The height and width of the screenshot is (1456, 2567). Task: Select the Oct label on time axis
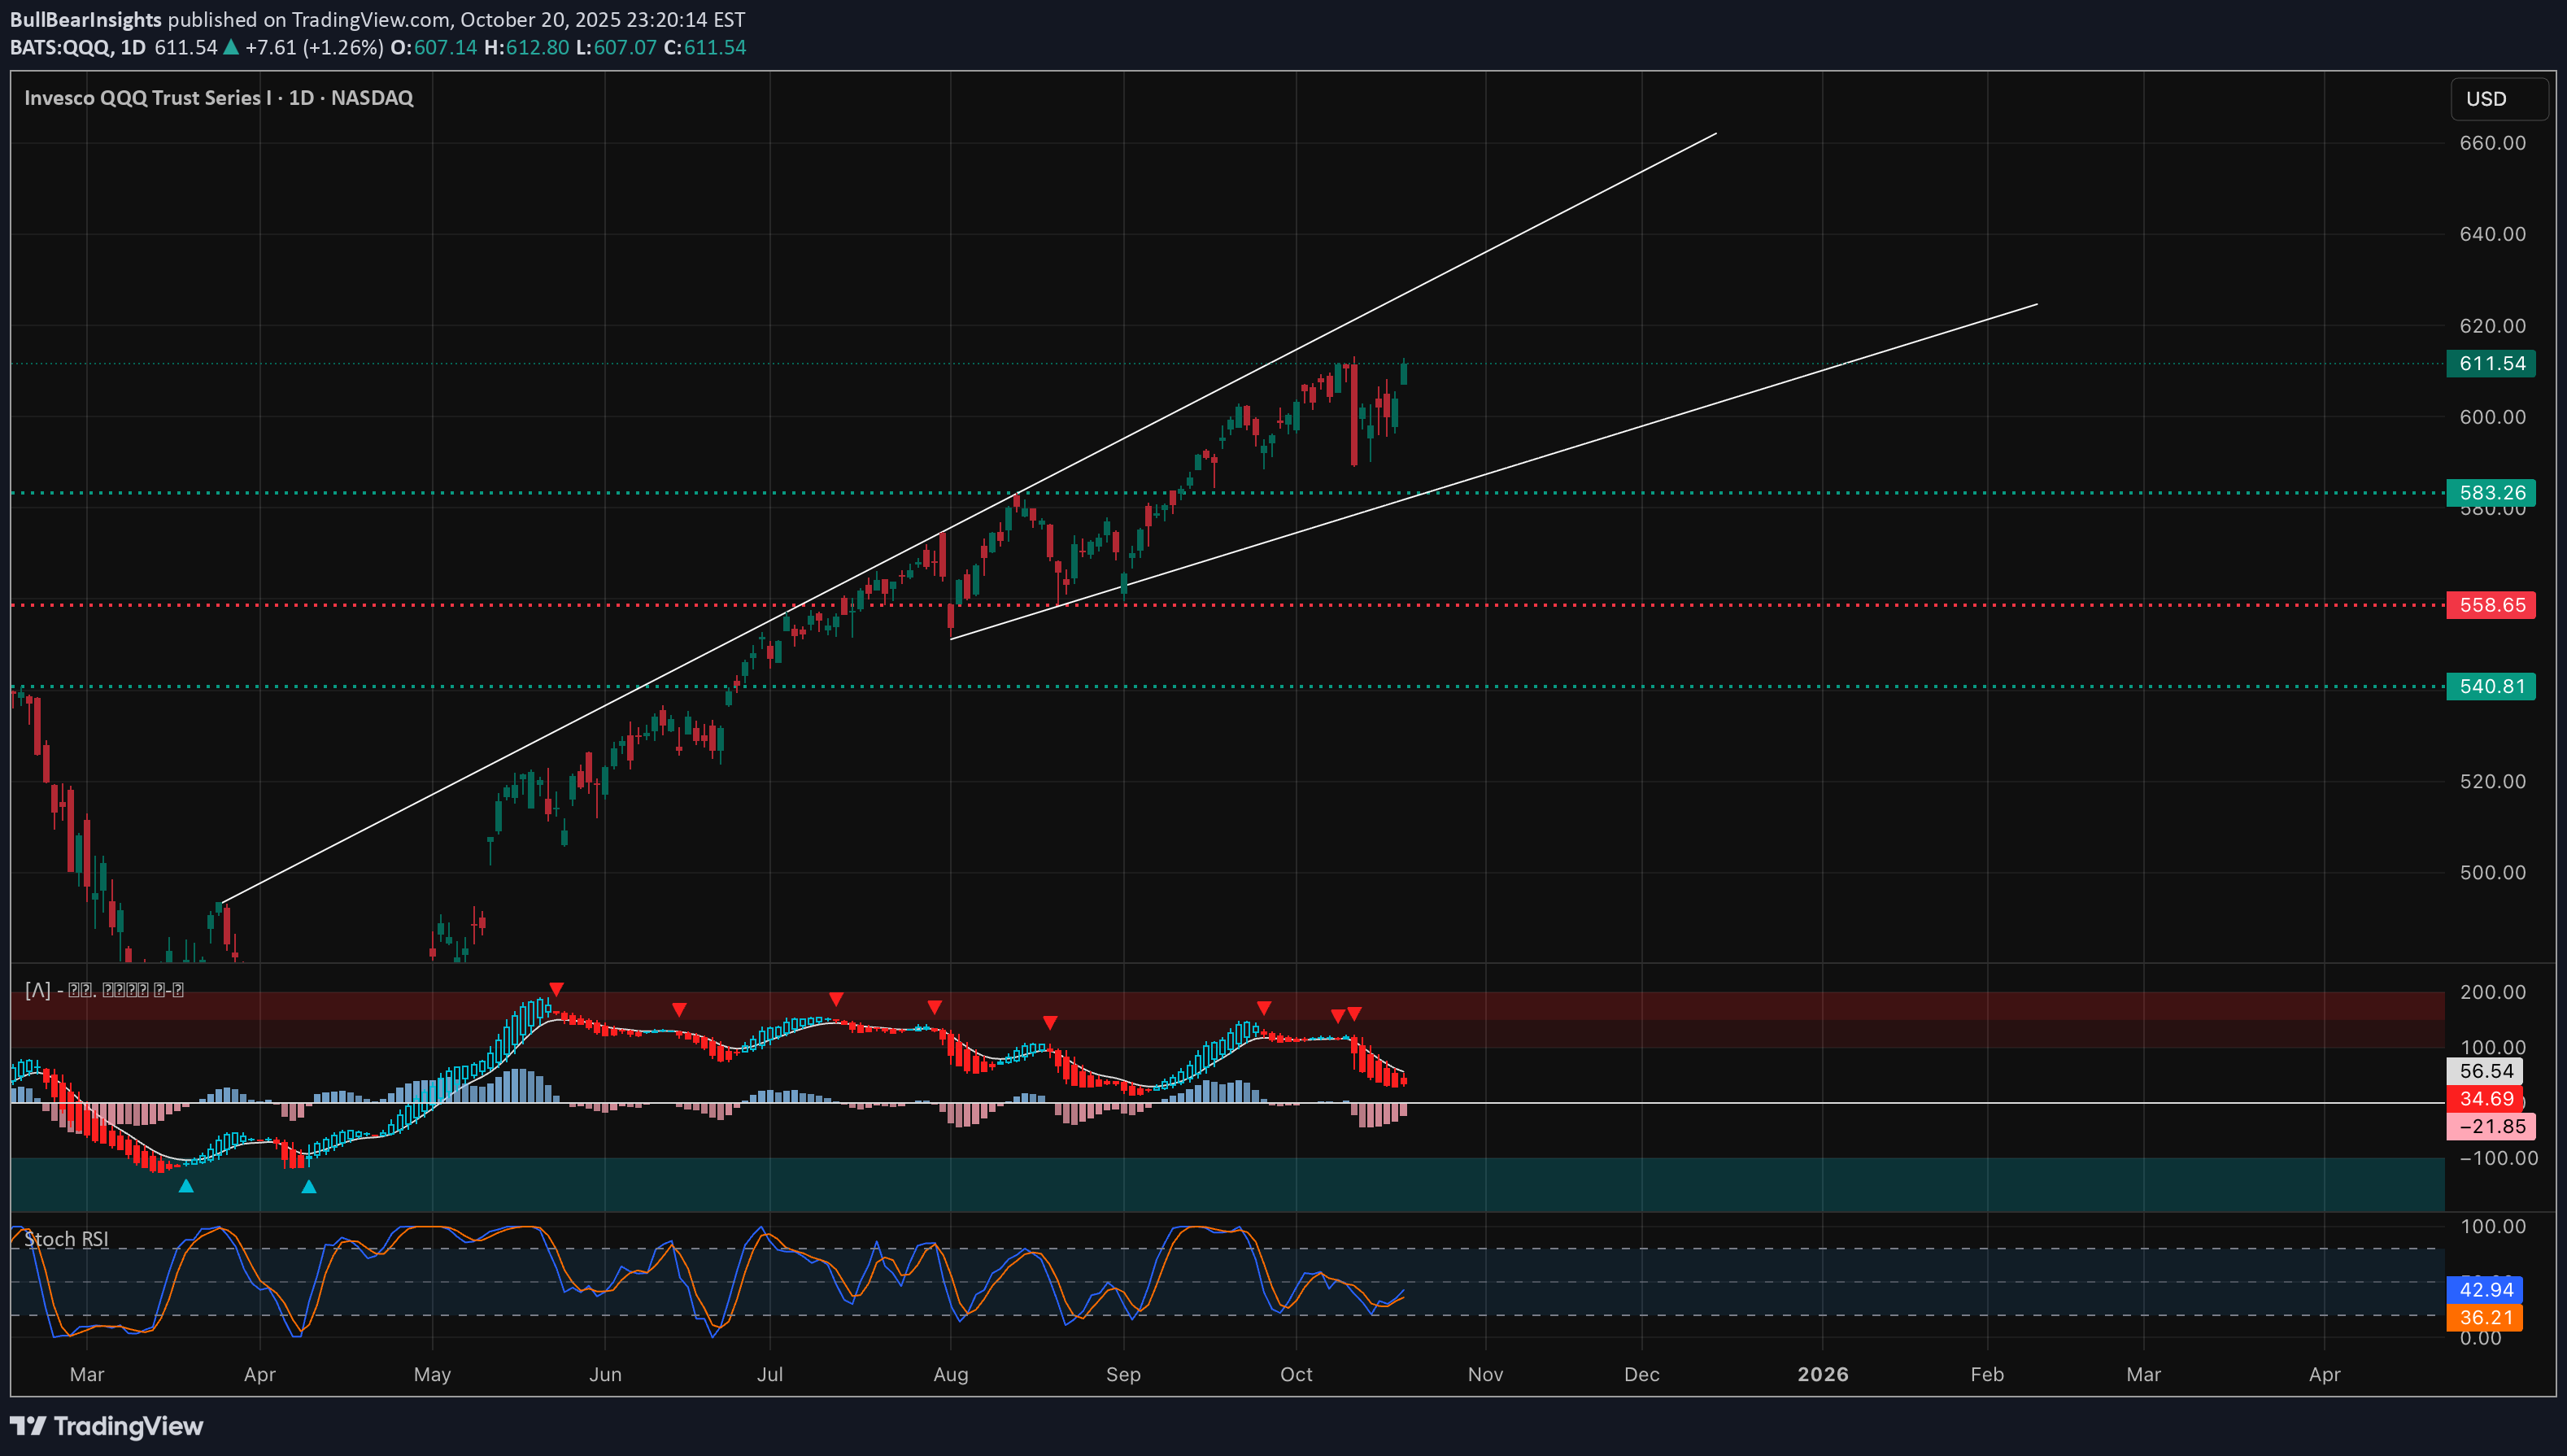(x=1296, y=1374)
